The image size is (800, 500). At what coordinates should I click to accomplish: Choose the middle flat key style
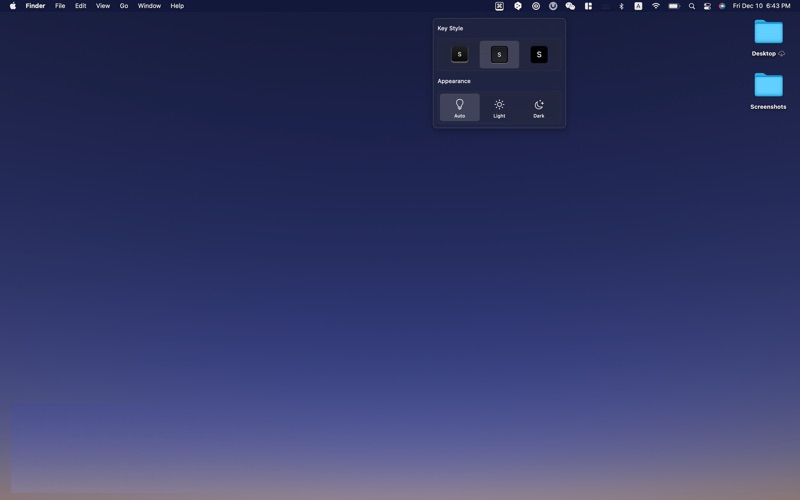tap(499, 54)
